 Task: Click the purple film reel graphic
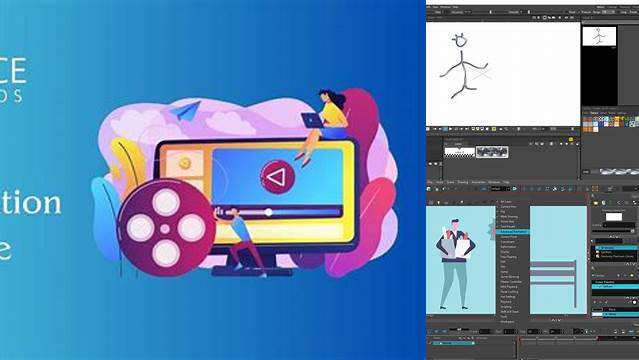(165, 228)
